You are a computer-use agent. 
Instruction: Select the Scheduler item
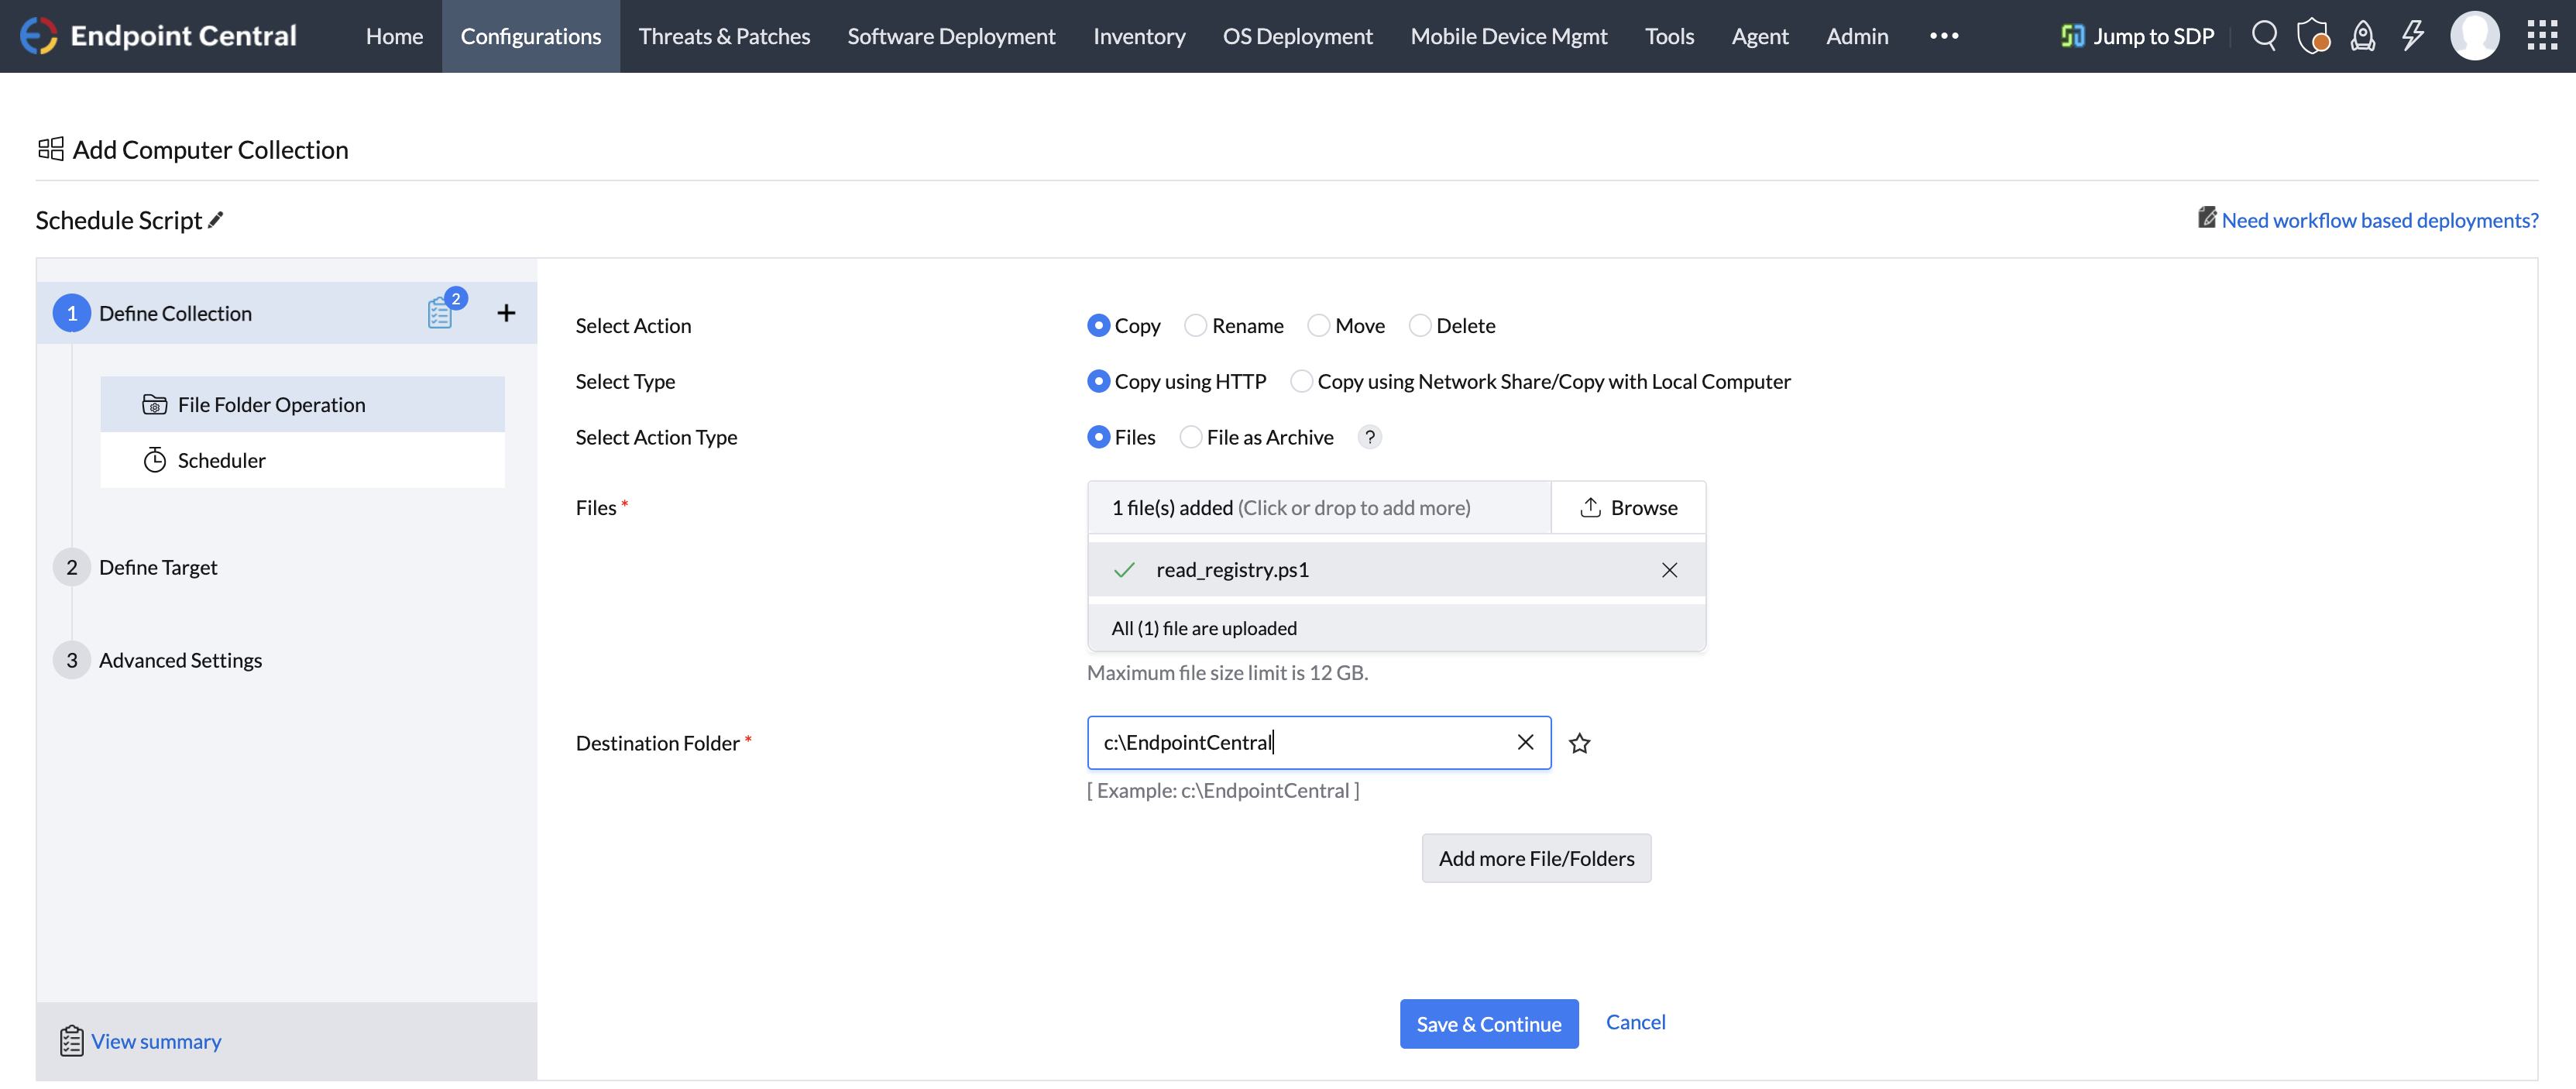[302, 460]
